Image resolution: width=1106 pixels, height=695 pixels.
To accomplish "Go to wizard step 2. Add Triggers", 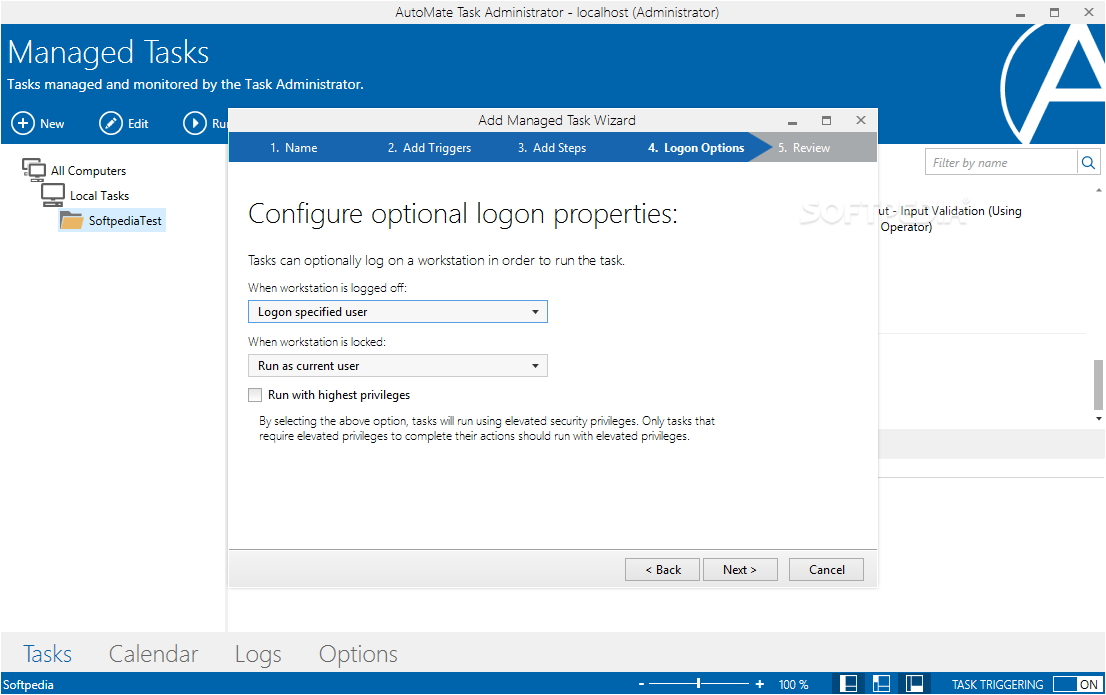I will [x=429, y=147].
